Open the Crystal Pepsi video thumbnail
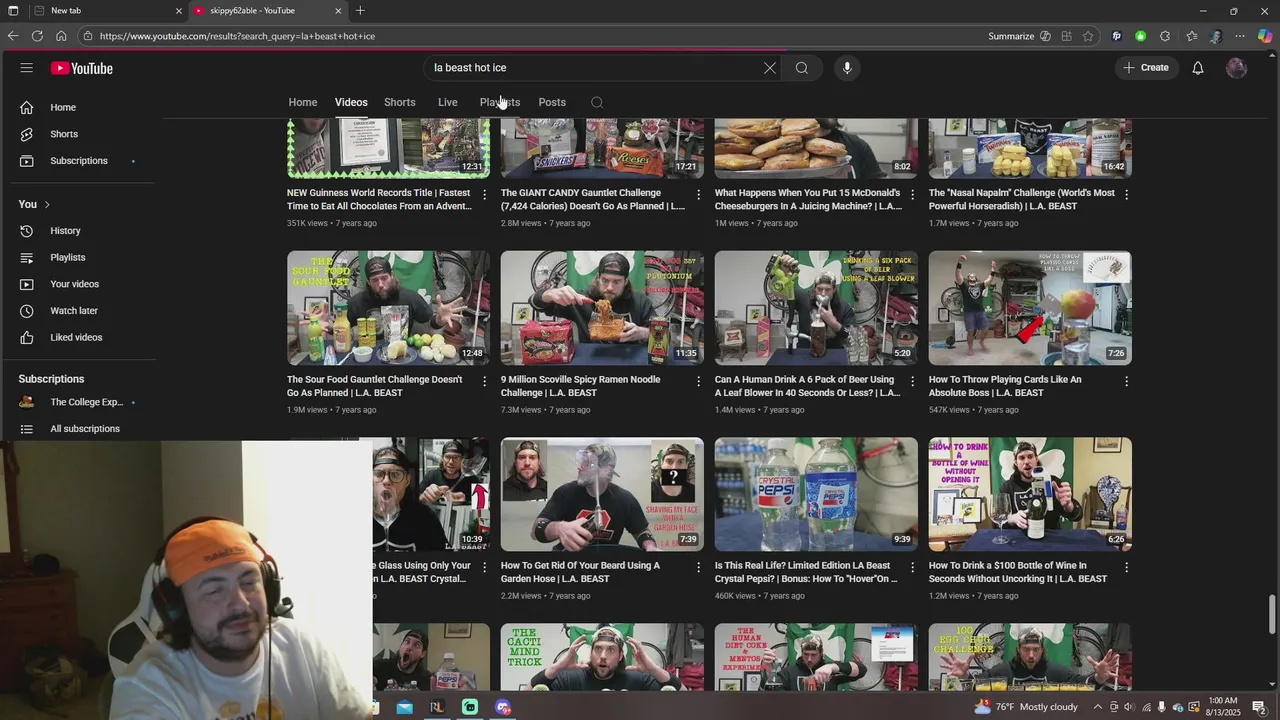Screen dimensions: 1280x720 816,494
